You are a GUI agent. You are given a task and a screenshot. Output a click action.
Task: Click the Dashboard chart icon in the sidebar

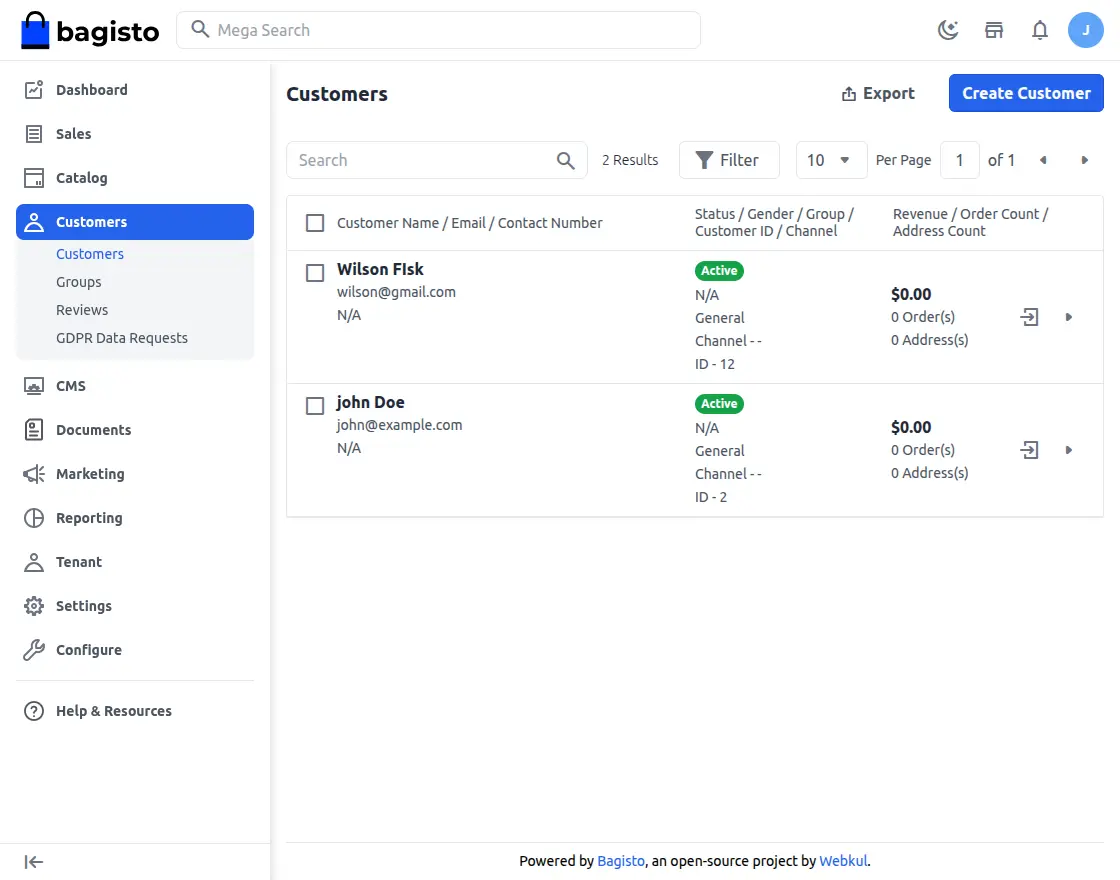pyautogui.click(x=34, y=89)
